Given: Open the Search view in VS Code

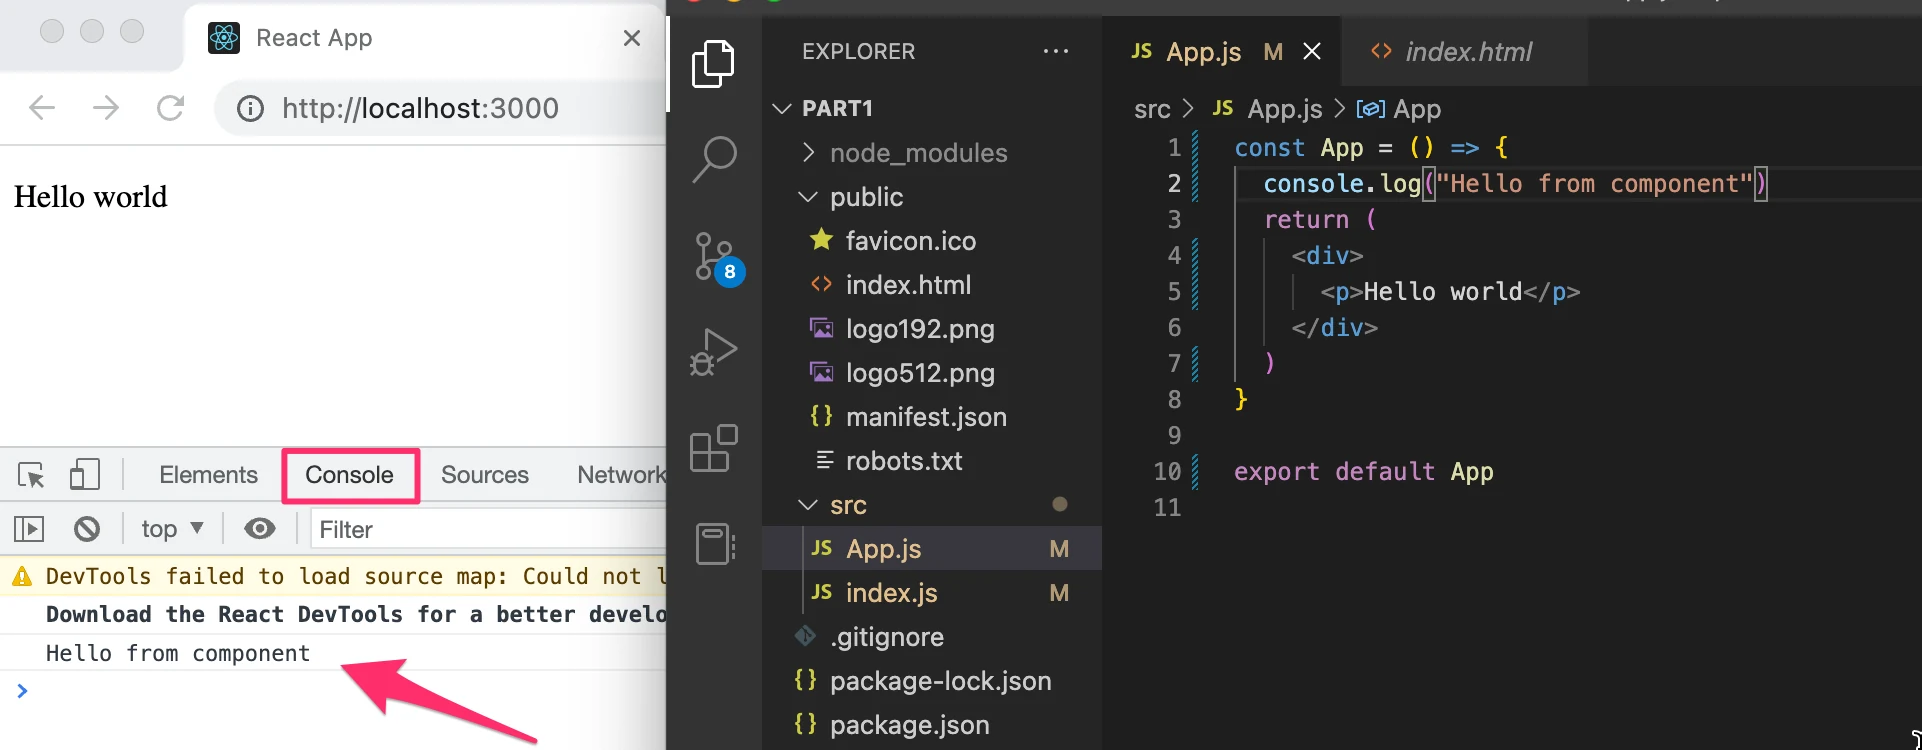Looking at the screenshot, I should pyautogui.click(x=714, y=160).
